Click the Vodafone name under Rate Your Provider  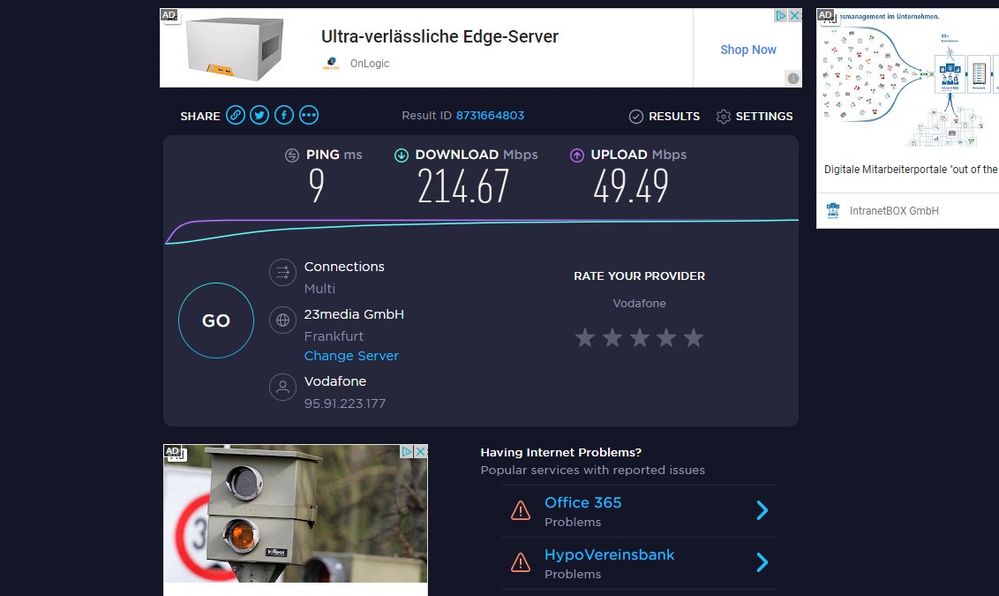(639, 303)
